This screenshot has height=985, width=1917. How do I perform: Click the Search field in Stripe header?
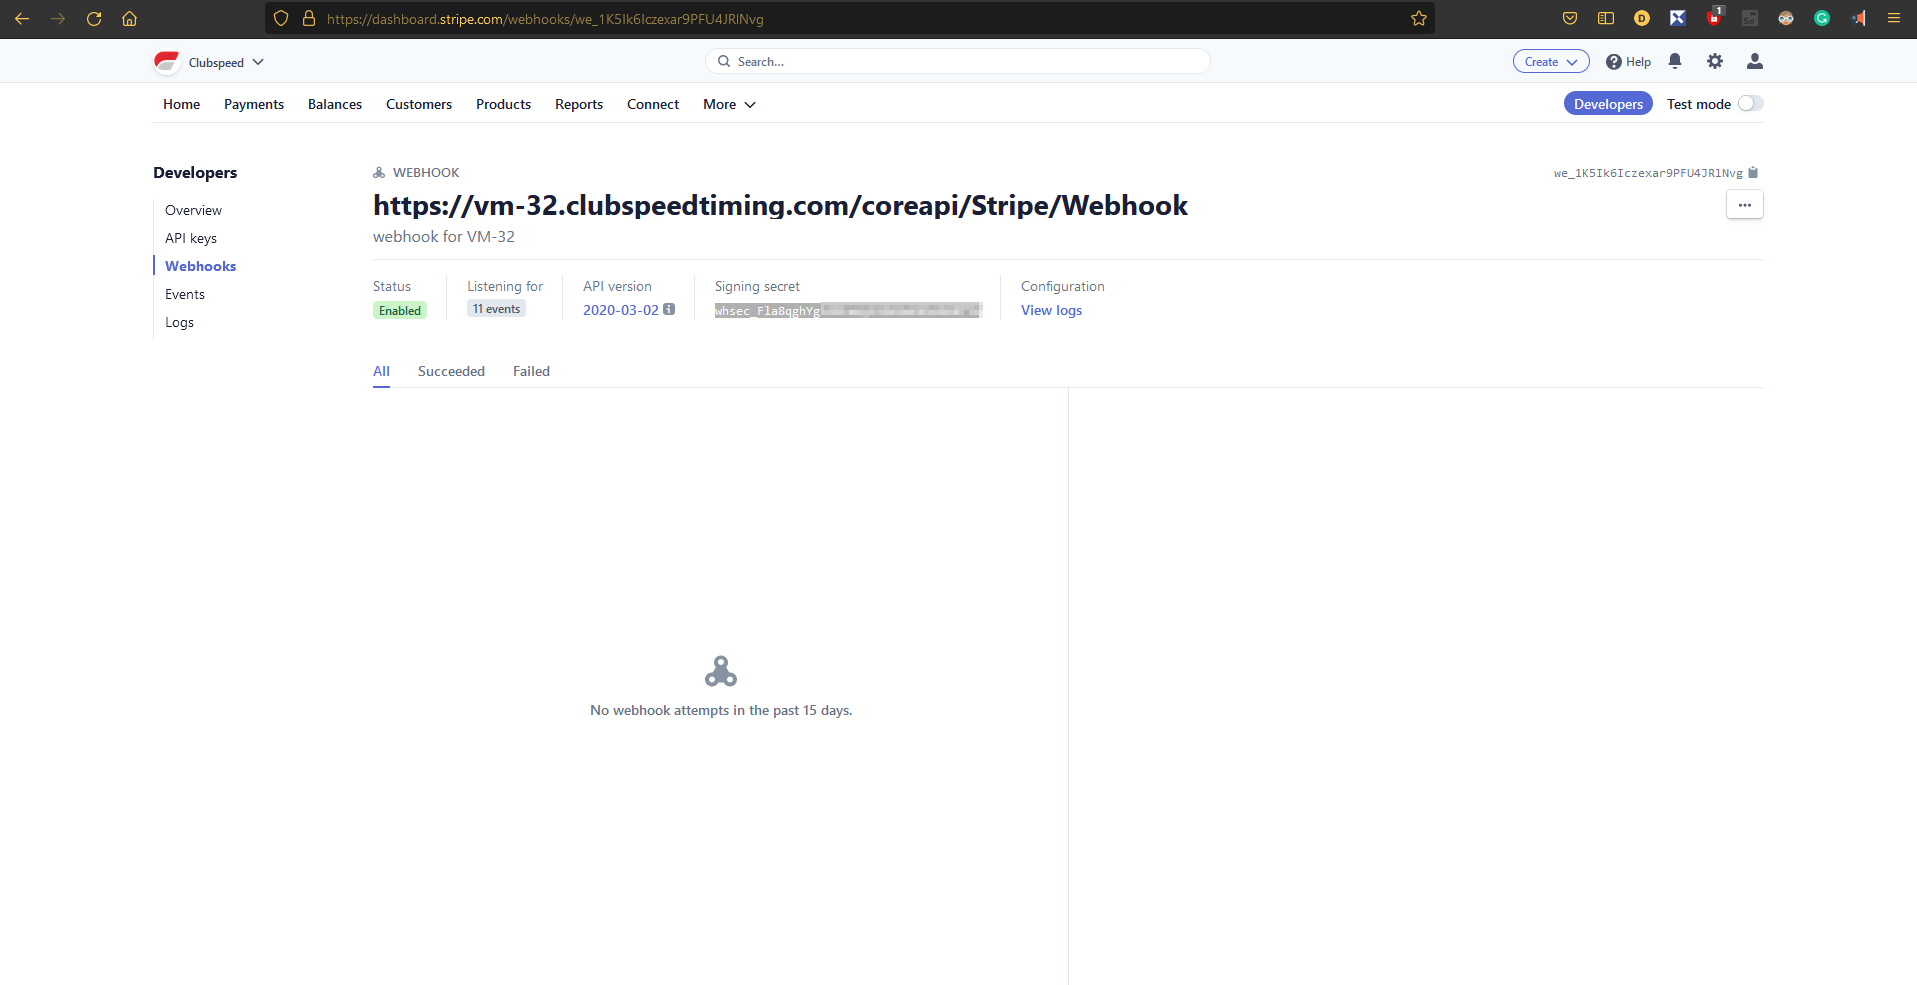[x=958, y=61]
